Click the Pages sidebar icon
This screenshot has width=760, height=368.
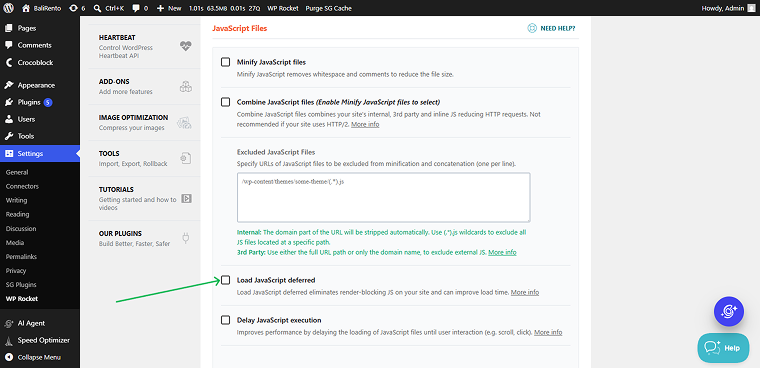[9, 28]
